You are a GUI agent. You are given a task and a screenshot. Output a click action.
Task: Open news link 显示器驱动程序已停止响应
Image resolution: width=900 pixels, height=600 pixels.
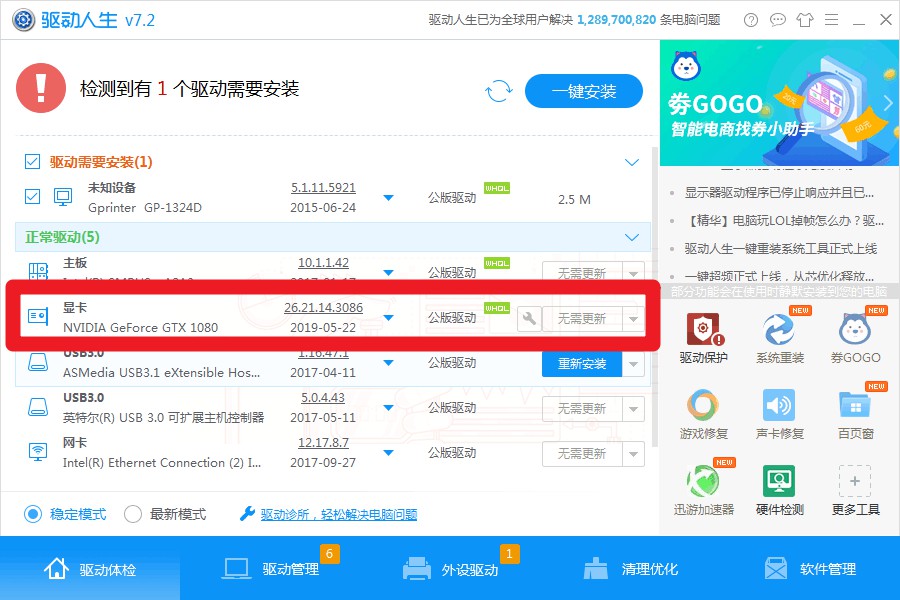779,193
